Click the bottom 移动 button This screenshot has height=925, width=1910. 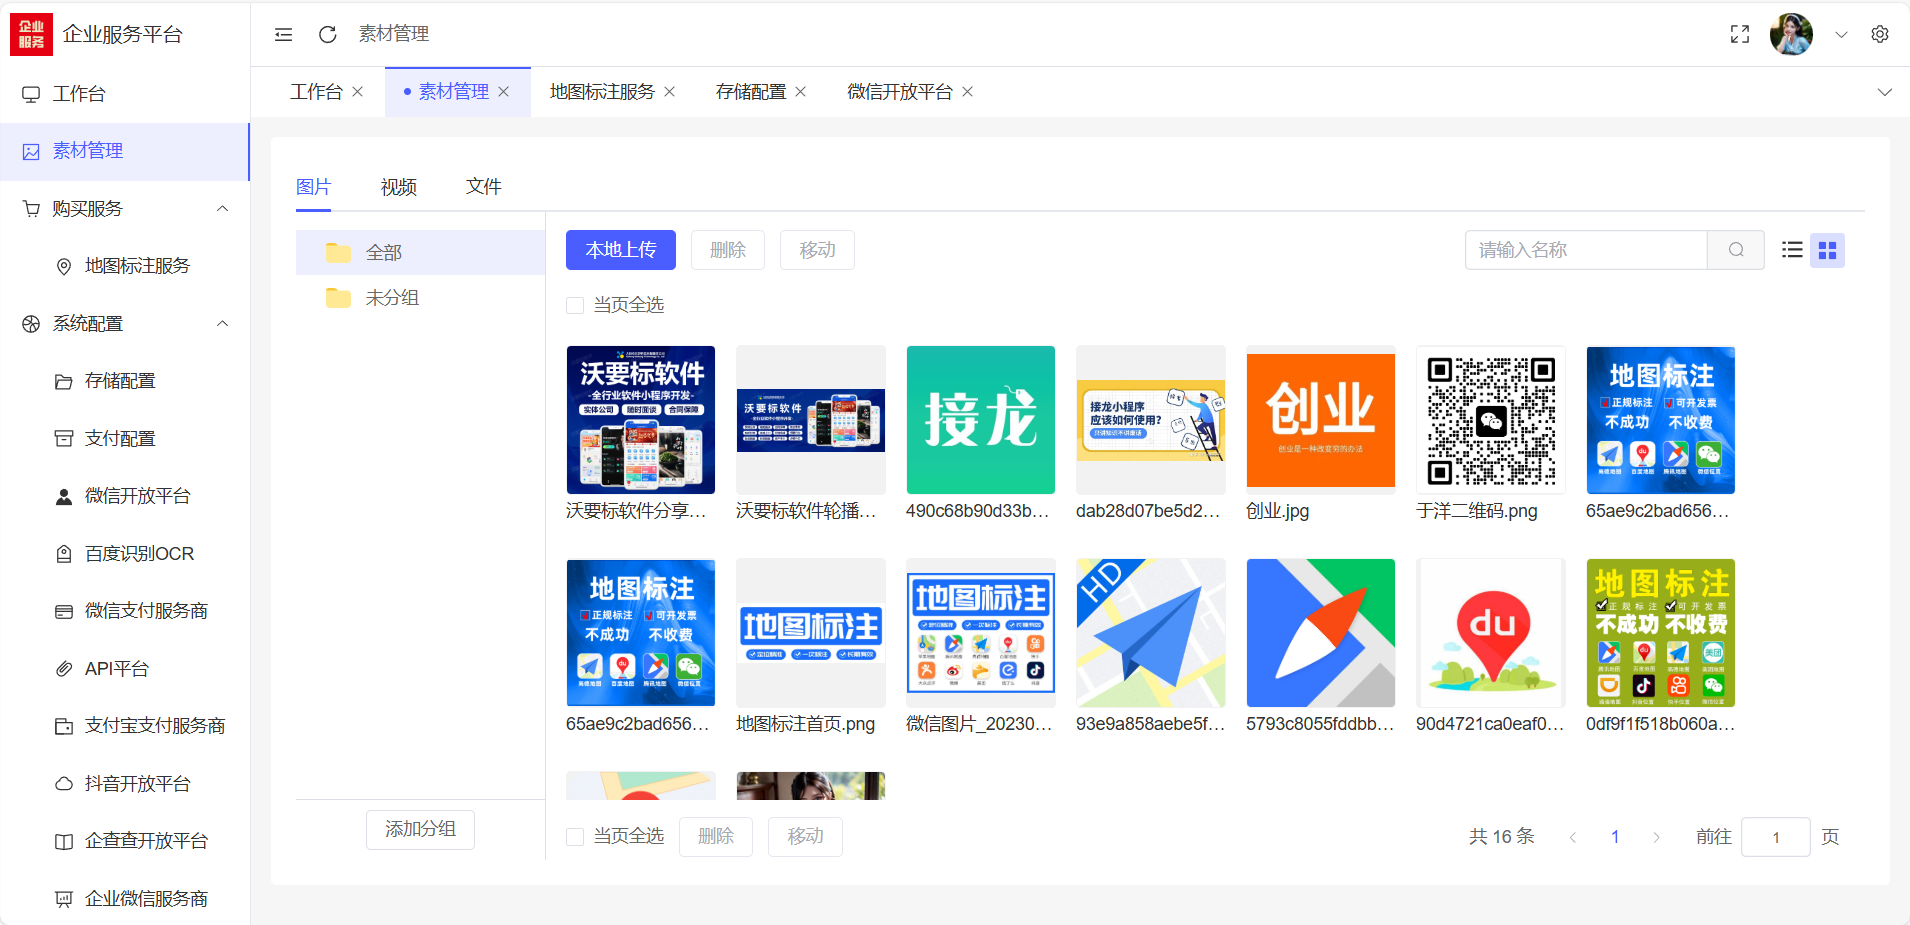click(x=805, y=837)
